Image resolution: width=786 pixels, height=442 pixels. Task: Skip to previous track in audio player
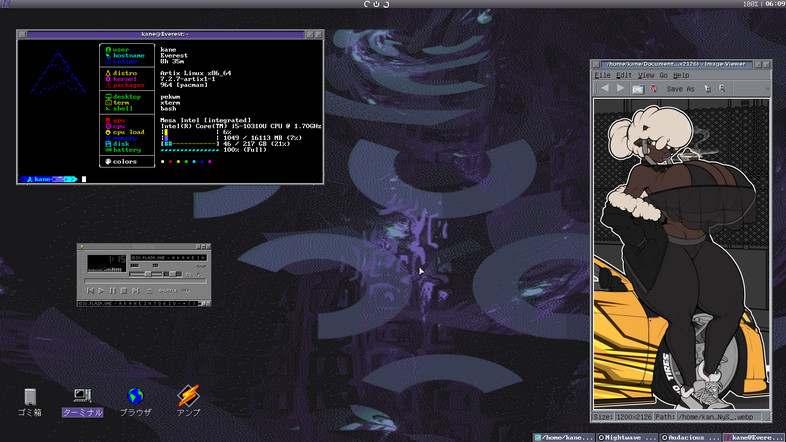click(x=90, y=291)
